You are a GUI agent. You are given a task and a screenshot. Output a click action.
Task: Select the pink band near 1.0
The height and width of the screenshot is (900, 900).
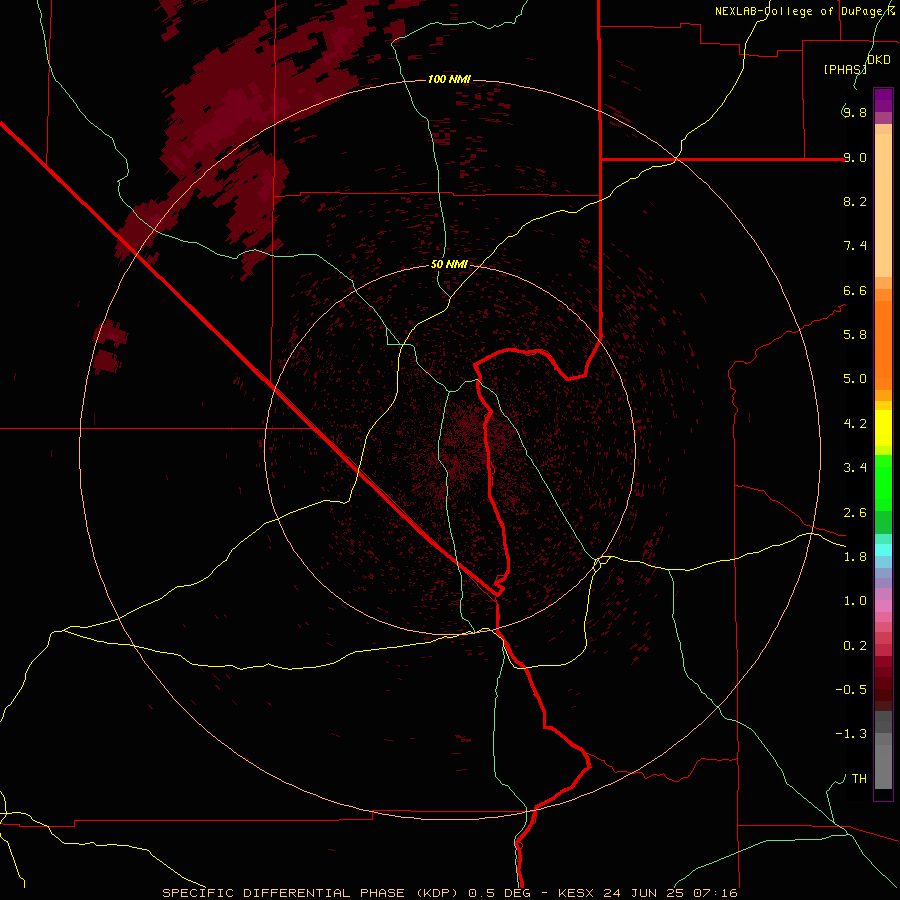pyautogui.click(x=883, y=606)
